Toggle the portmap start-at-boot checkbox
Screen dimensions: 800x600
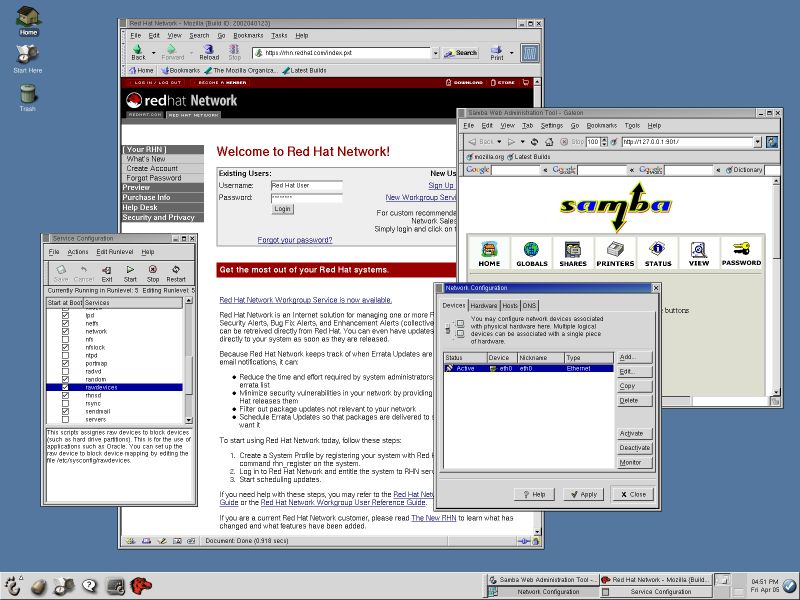(x=65, y=363)
